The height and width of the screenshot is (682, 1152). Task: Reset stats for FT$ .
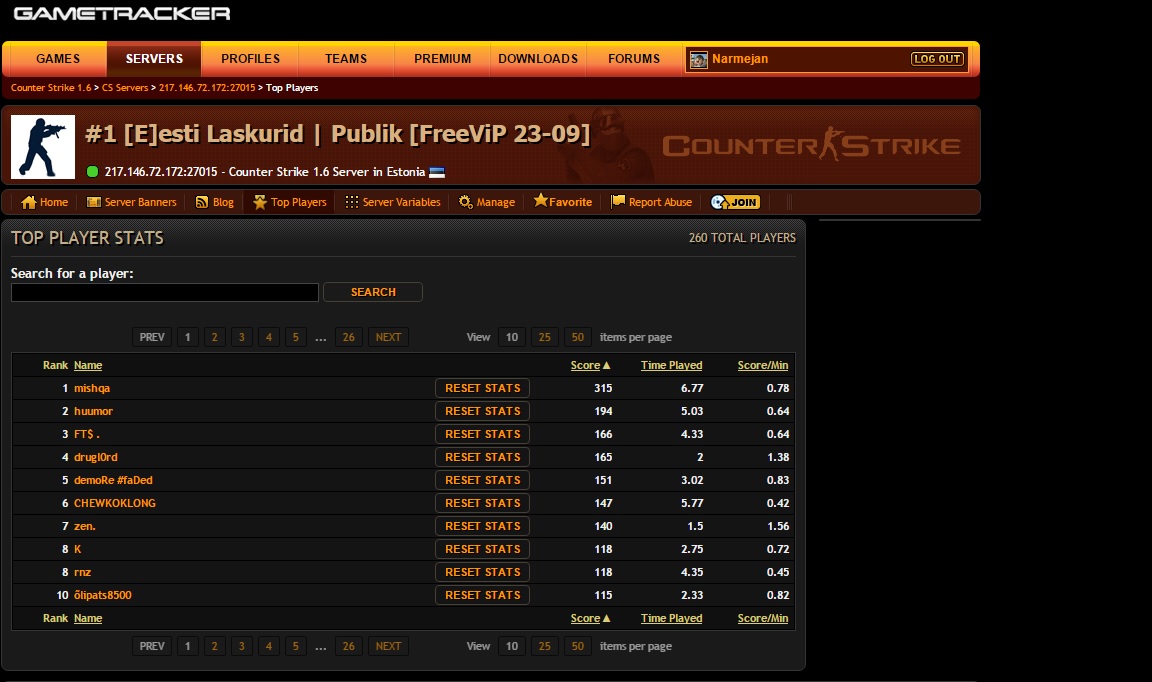[x=483, y=434]
